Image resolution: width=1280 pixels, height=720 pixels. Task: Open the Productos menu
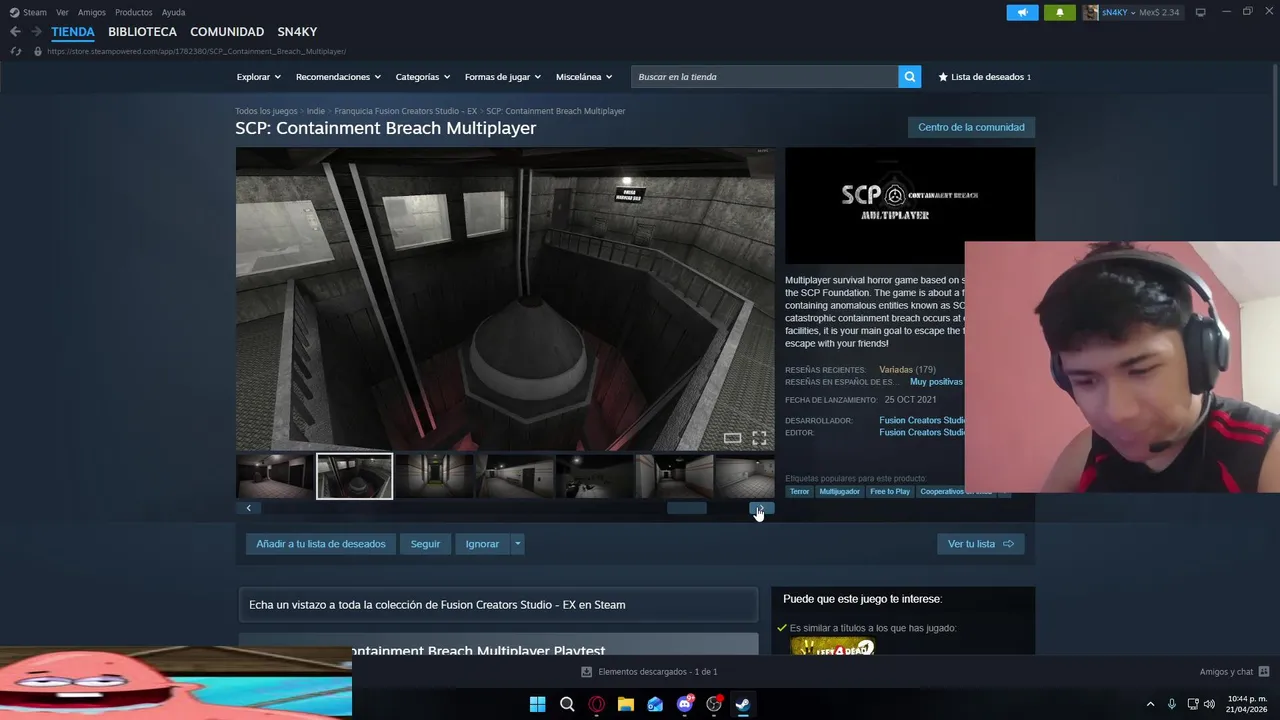point(134,12)
